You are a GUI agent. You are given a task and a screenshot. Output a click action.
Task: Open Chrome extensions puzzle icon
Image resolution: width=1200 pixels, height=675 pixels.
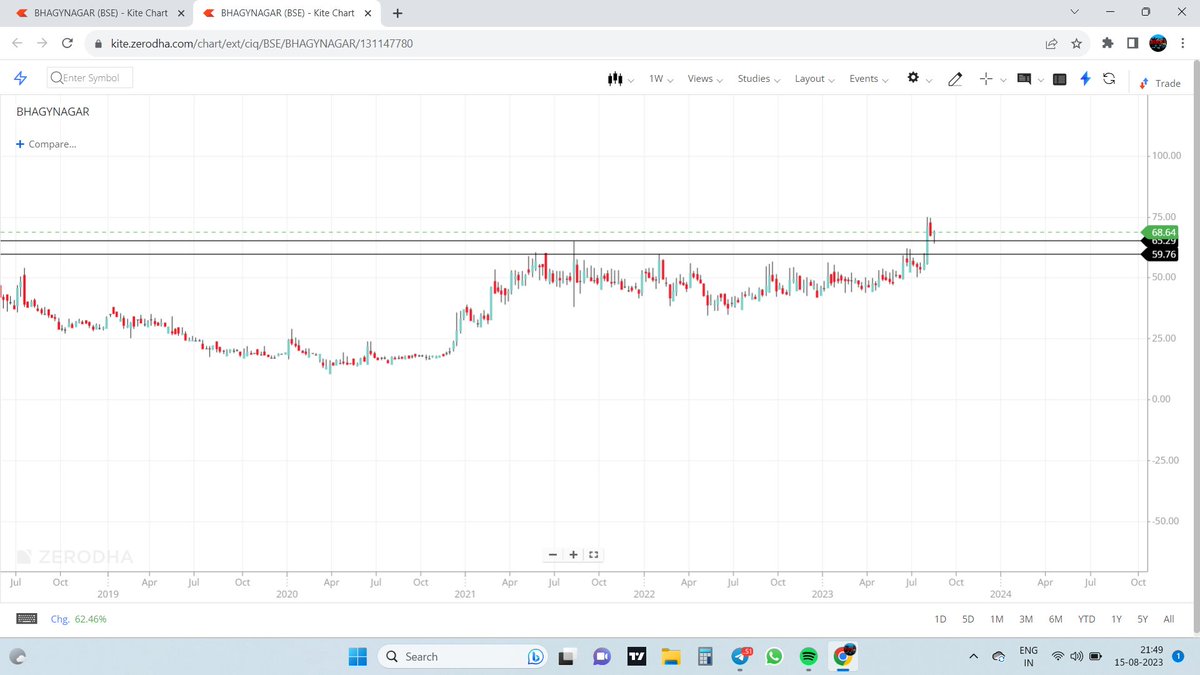pyautogui.click(x=1107, y=44)
